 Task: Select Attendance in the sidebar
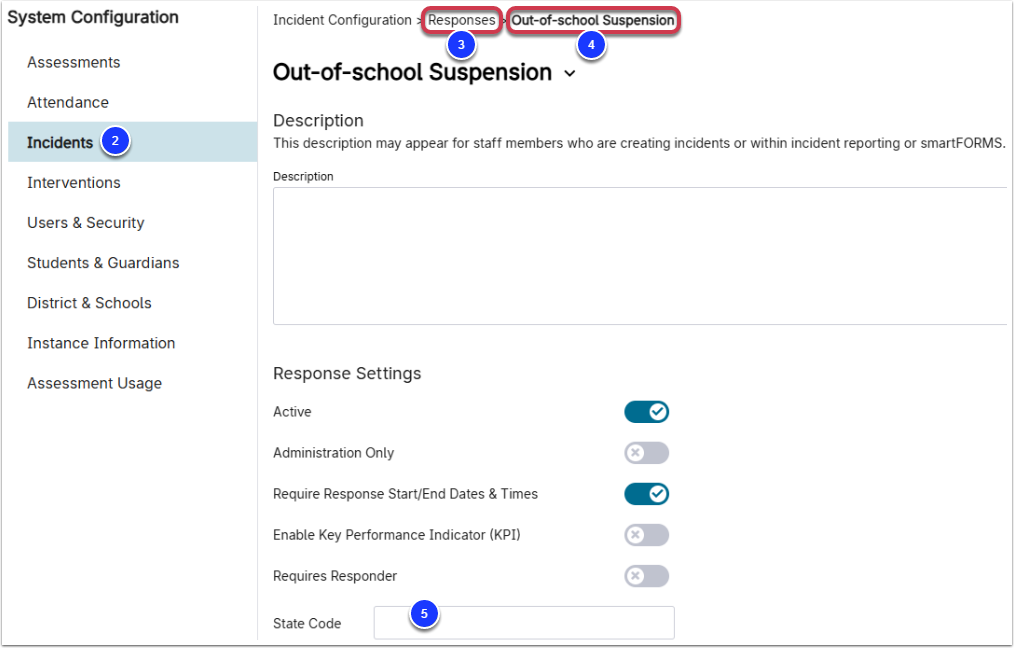[68, 102]
